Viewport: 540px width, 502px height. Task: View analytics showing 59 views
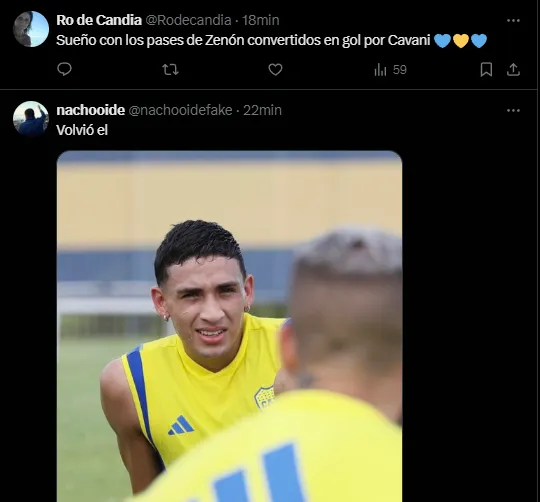391,70
